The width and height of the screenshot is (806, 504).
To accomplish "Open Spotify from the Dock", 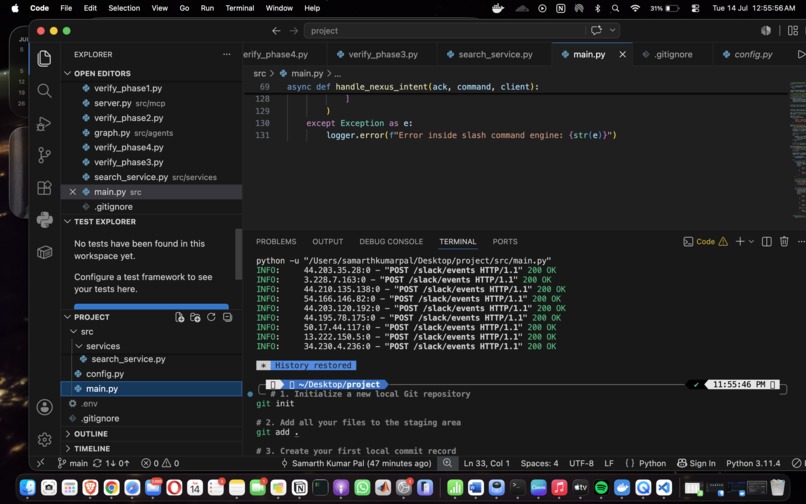I will pyautogui.click(x=601, y=487).
